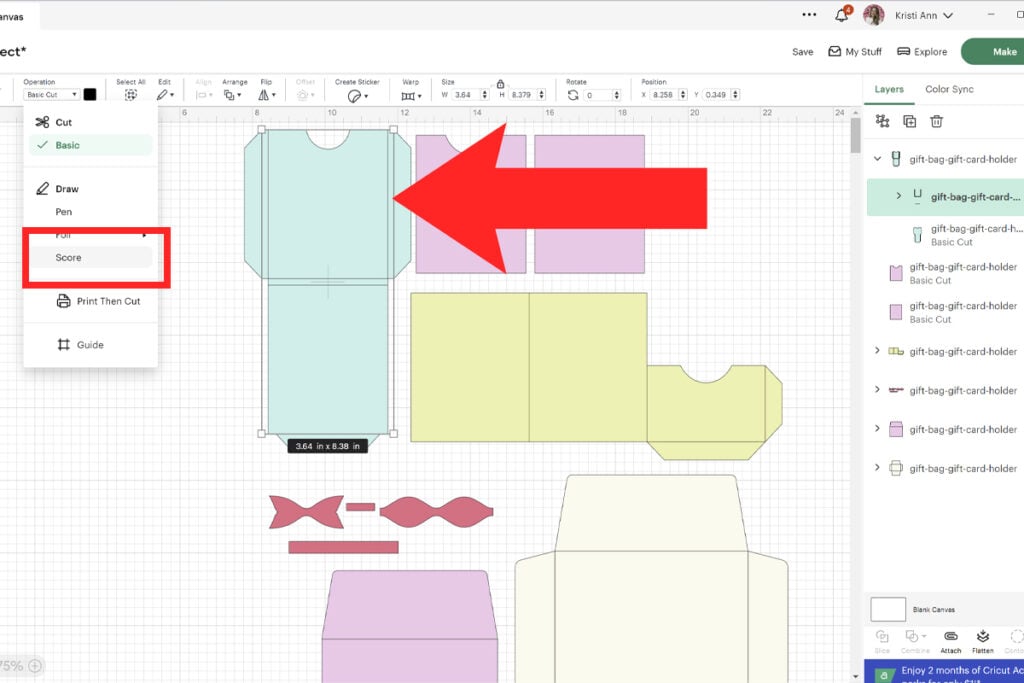Click the Warp icon in the toolbar

[407, 94]
